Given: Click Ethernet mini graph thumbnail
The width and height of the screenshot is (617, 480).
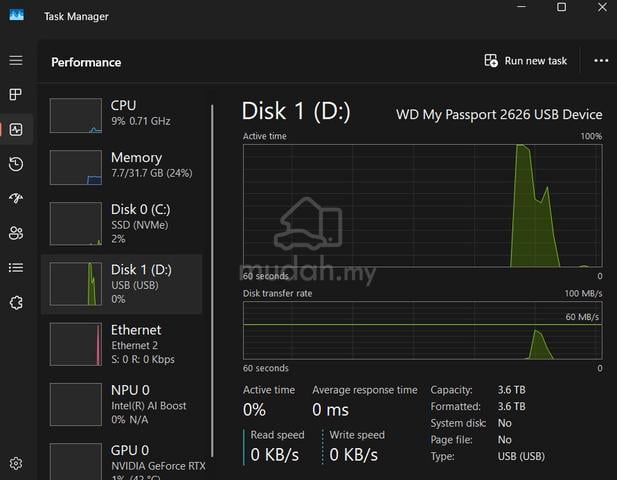Looking at the screenshot, I should 76,344.
